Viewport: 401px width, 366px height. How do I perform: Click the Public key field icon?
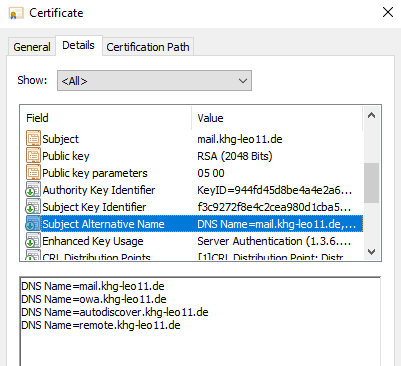tap(33, 155)
